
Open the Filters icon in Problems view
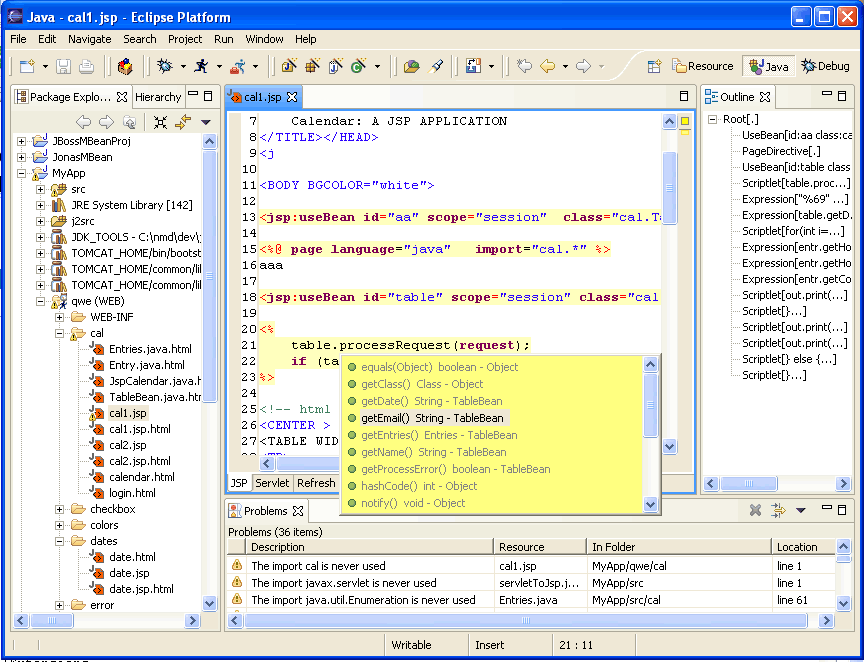778,510
